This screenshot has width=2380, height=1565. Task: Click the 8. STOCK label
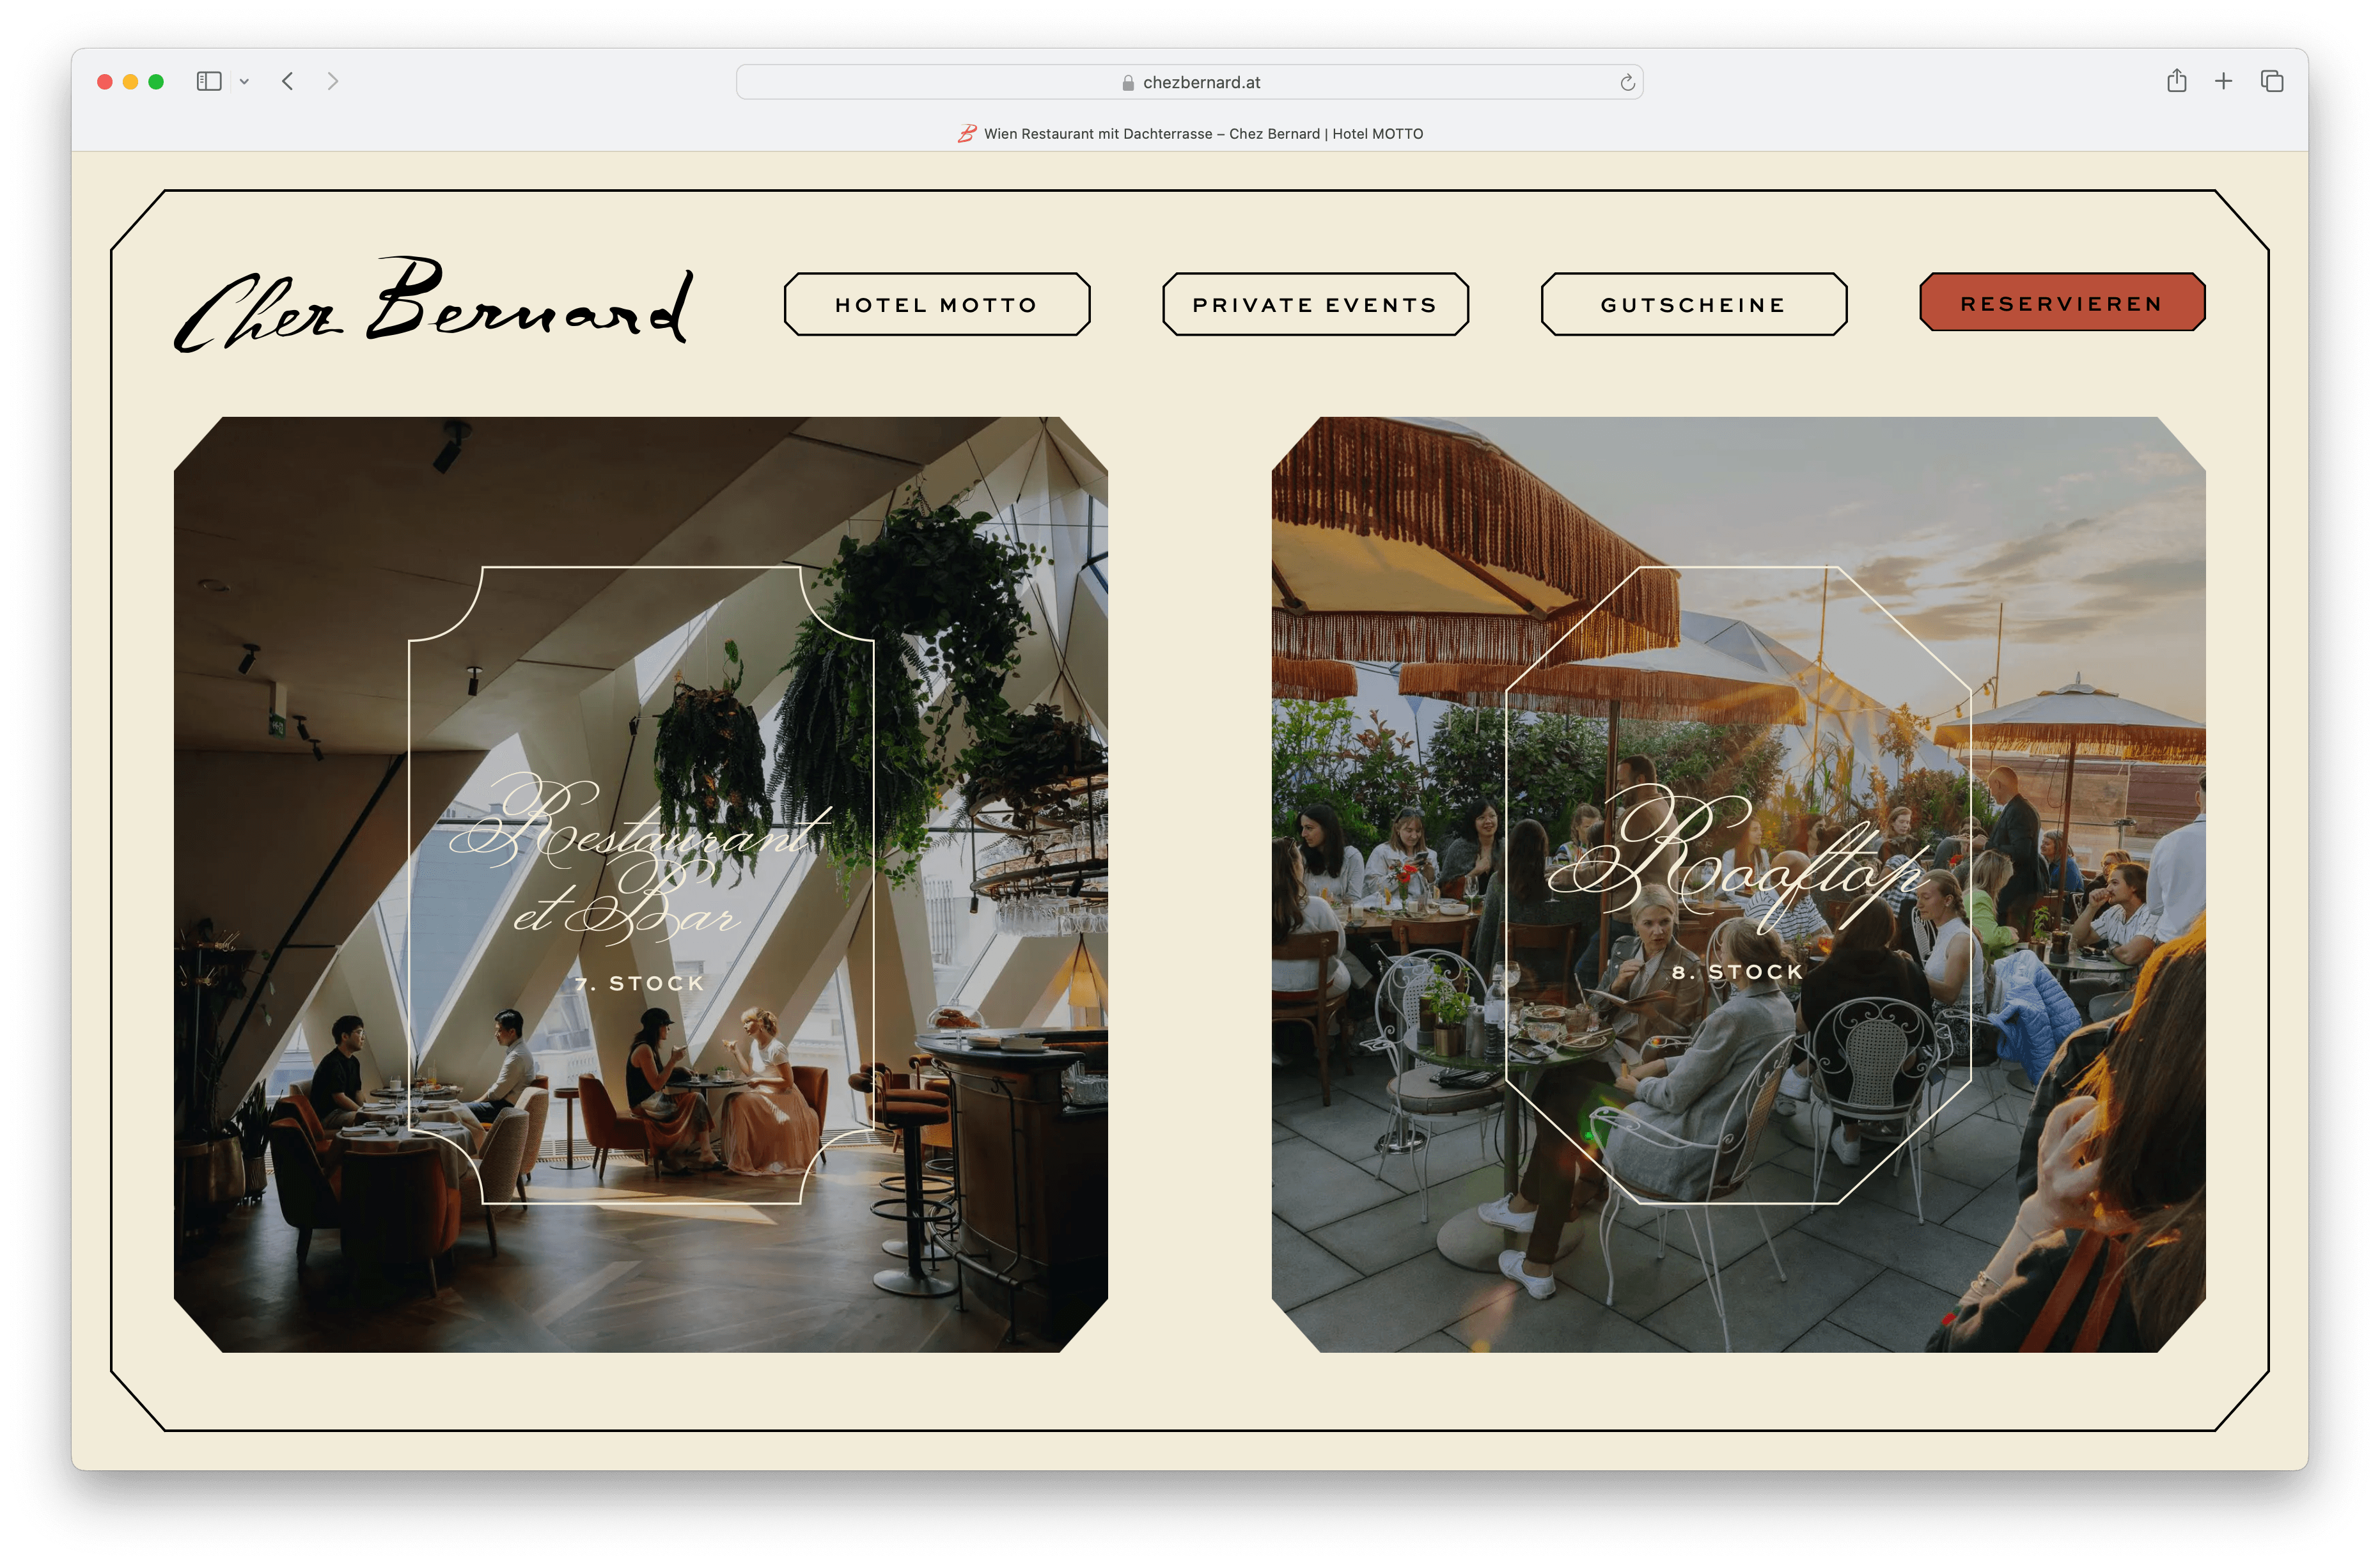pyautogui.click(x=1738, y=971)
